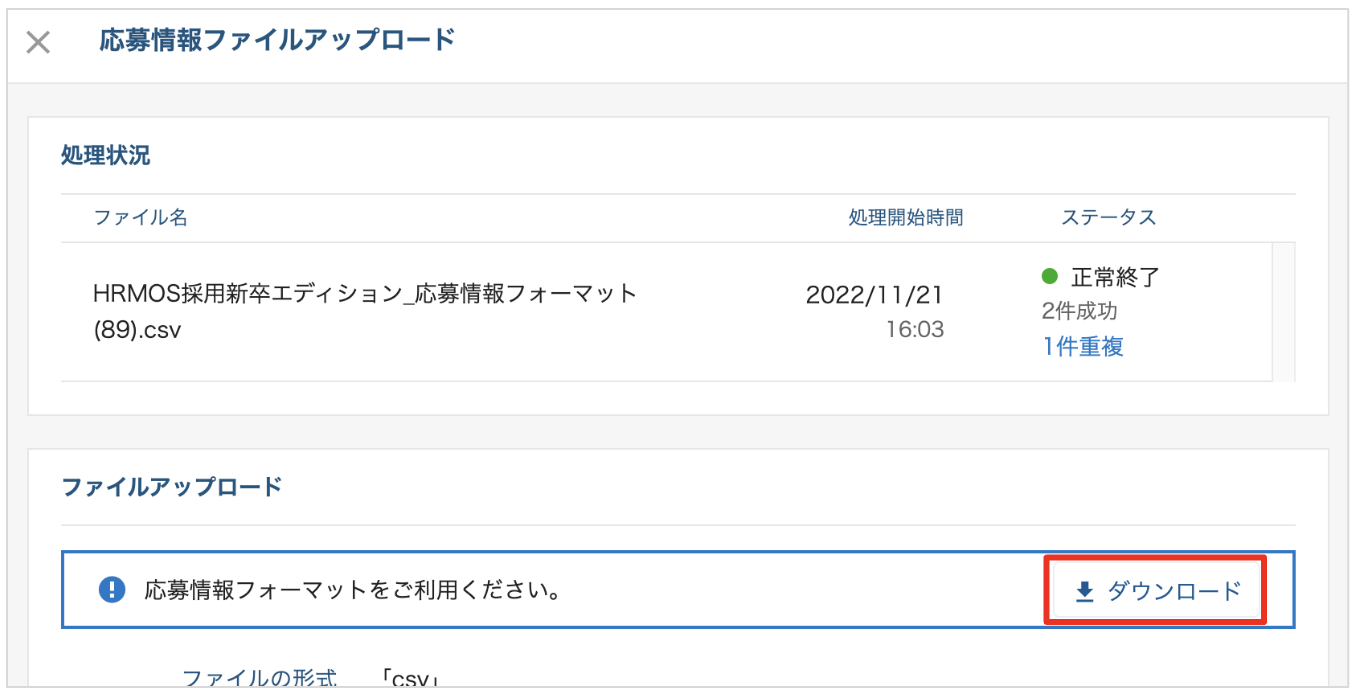Select the HRMOS採用新卒エディション csv file row
The width and height of the screenshot is (1358, 698).
point(365,311)
